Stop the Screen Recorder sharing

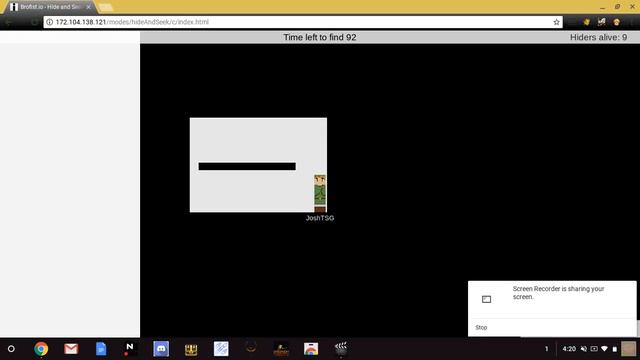[x=481, y=327]
